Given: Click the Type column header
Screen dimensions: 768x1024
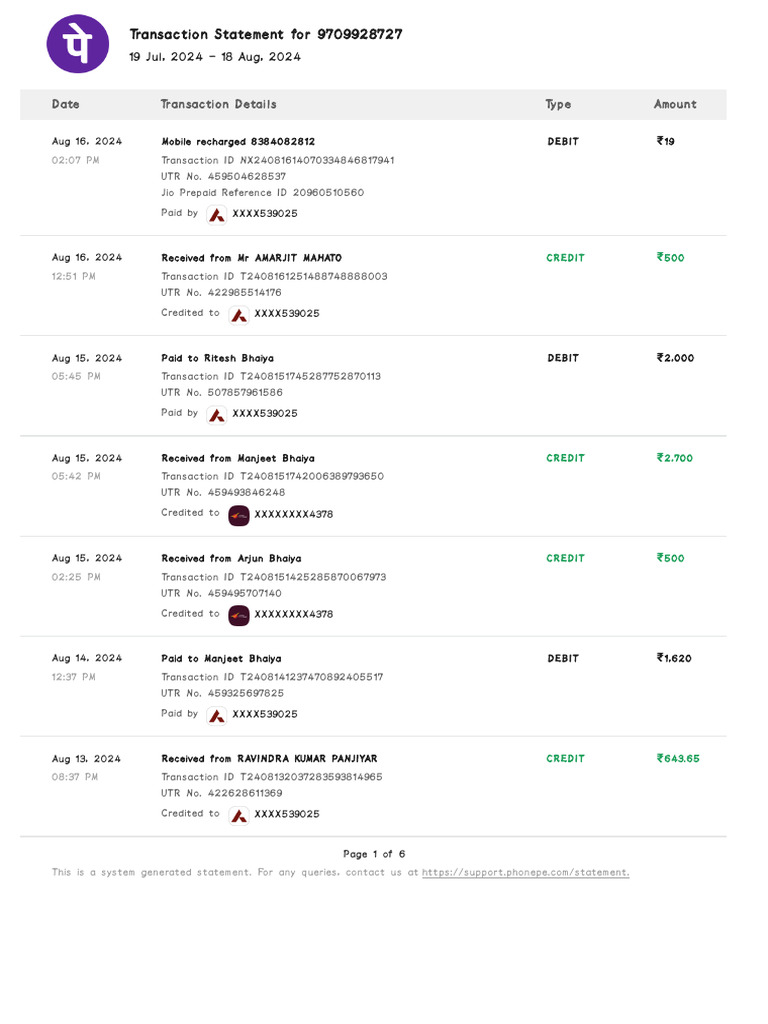Looking at the screenshot, I should (558, 104).
